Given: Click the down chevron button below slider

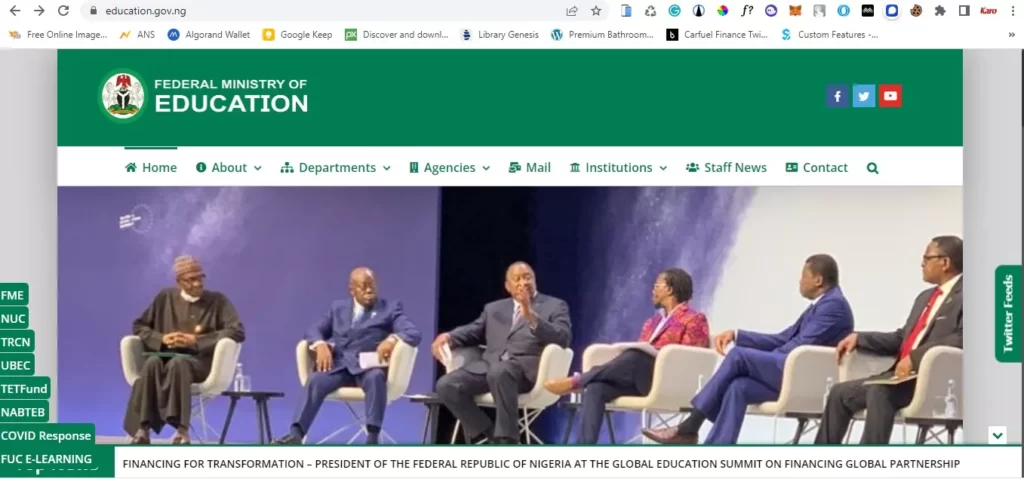Looking at the screenshot, I should tap(997, 435).
